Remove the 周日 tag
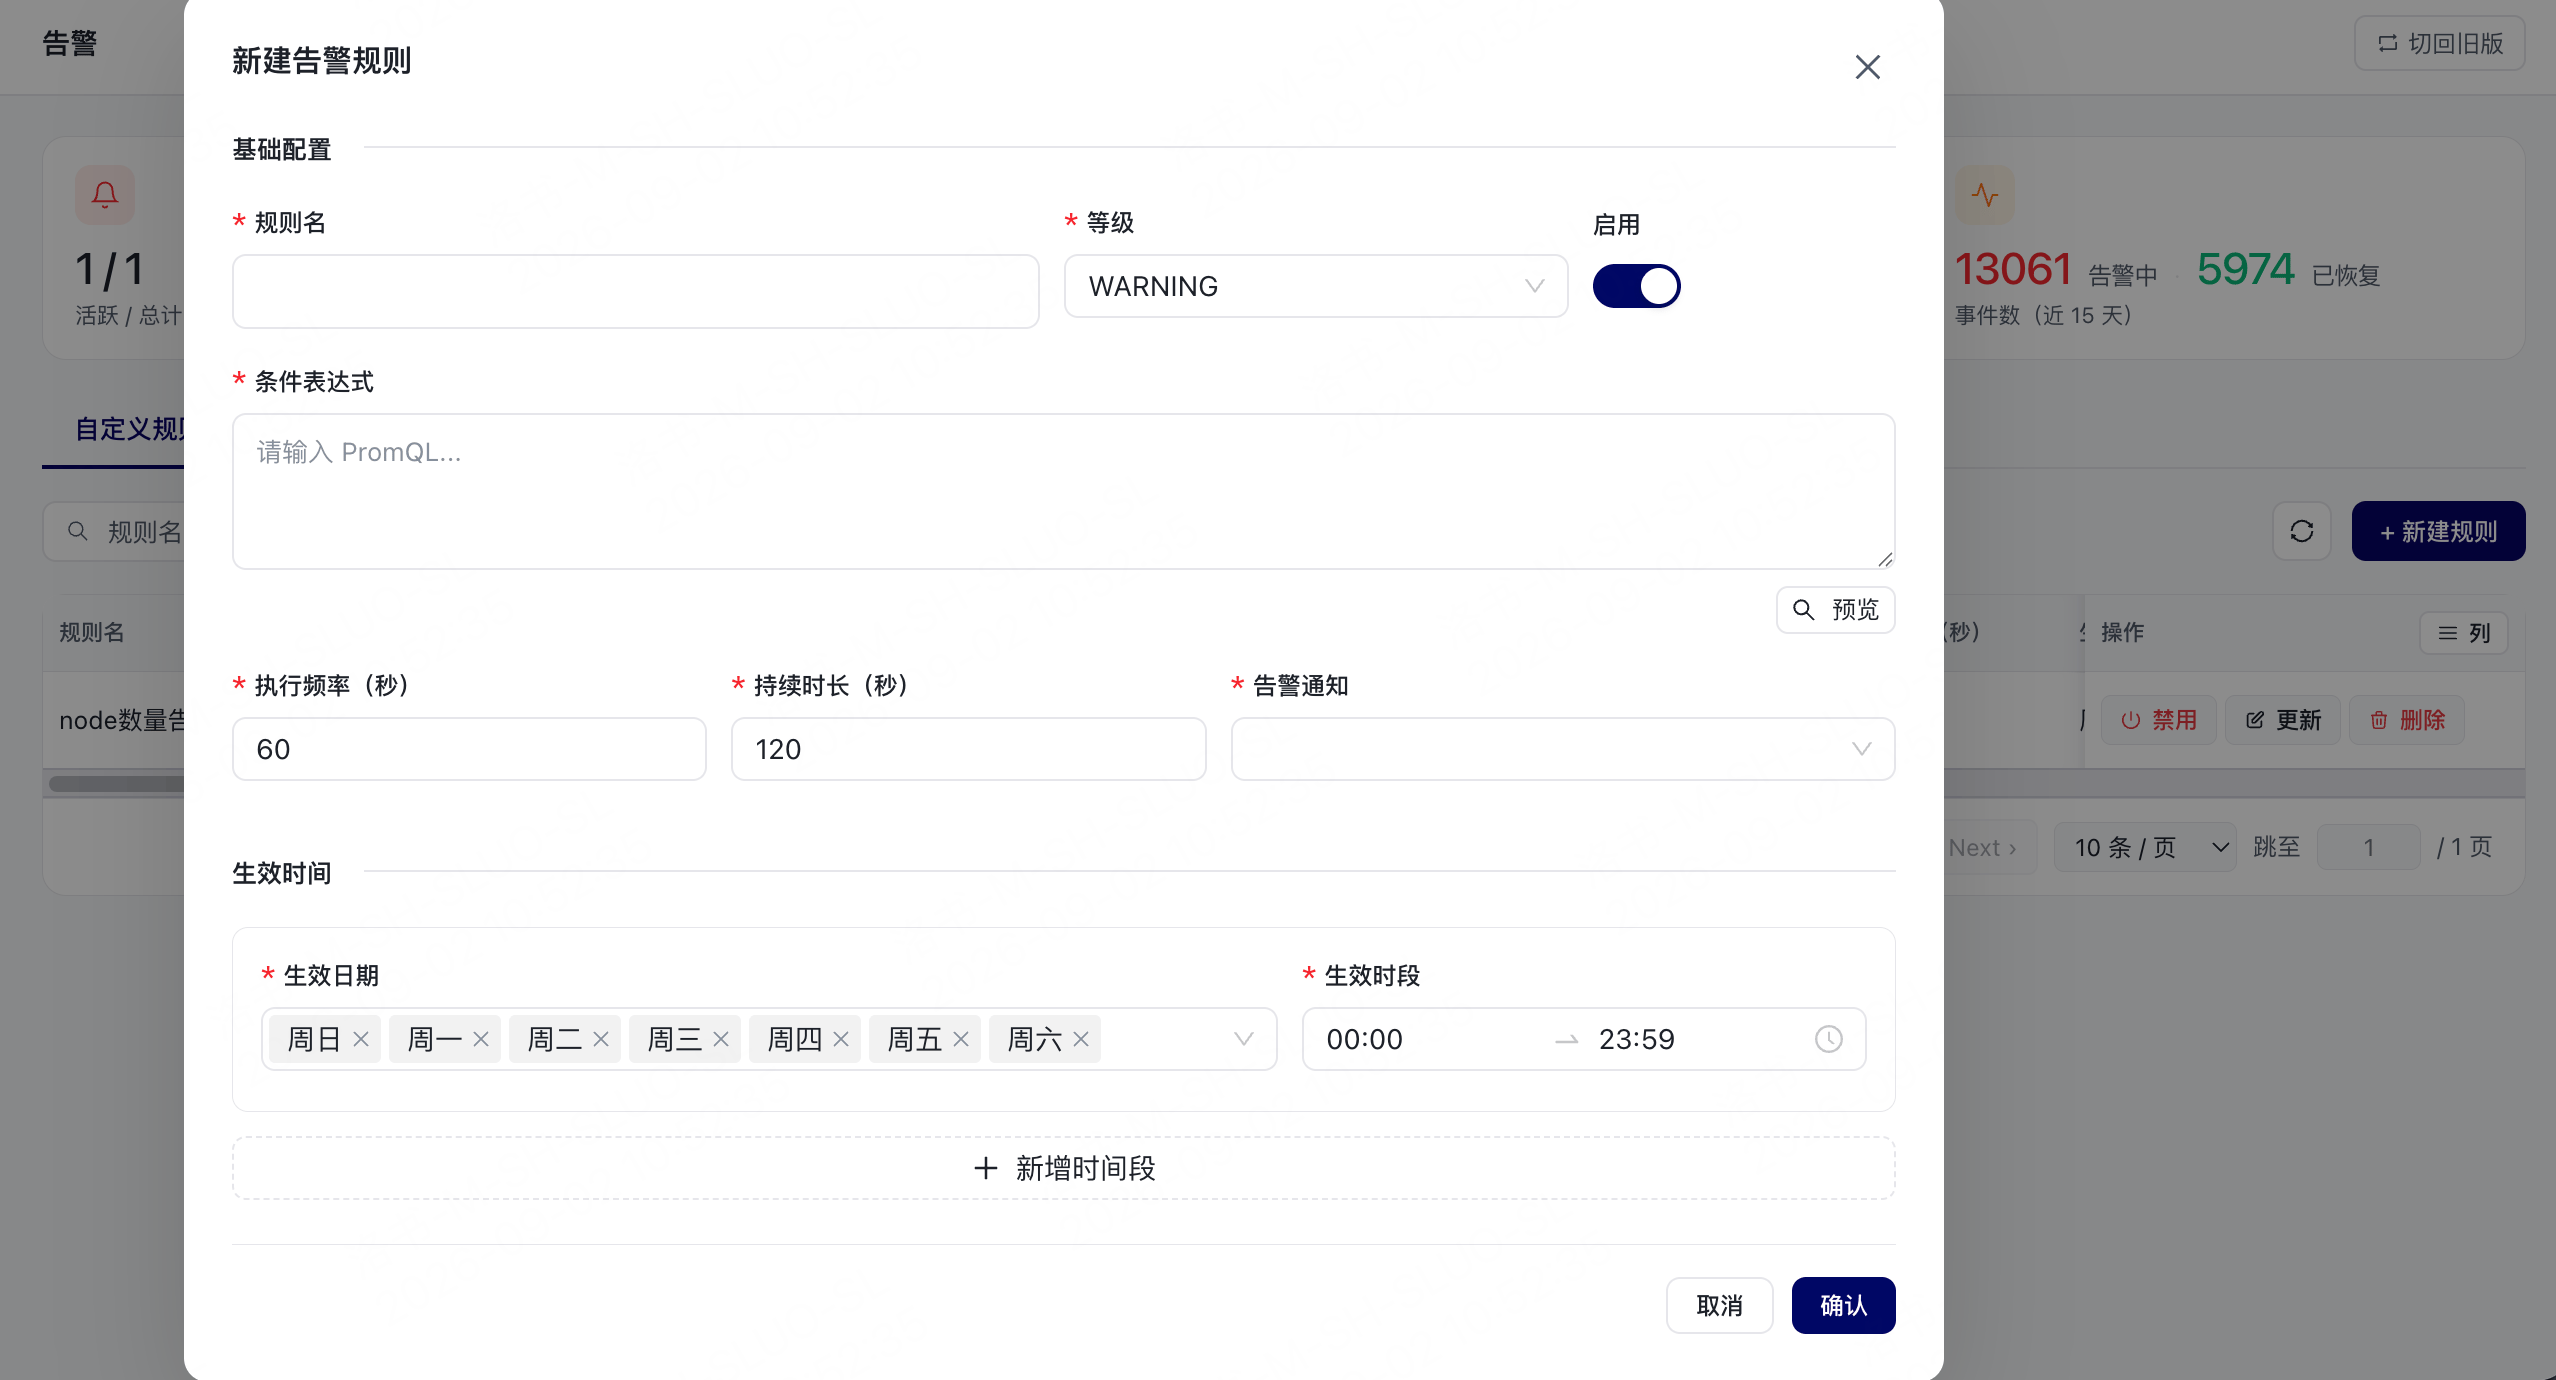2556x1380 pixels. [361, 1040]
